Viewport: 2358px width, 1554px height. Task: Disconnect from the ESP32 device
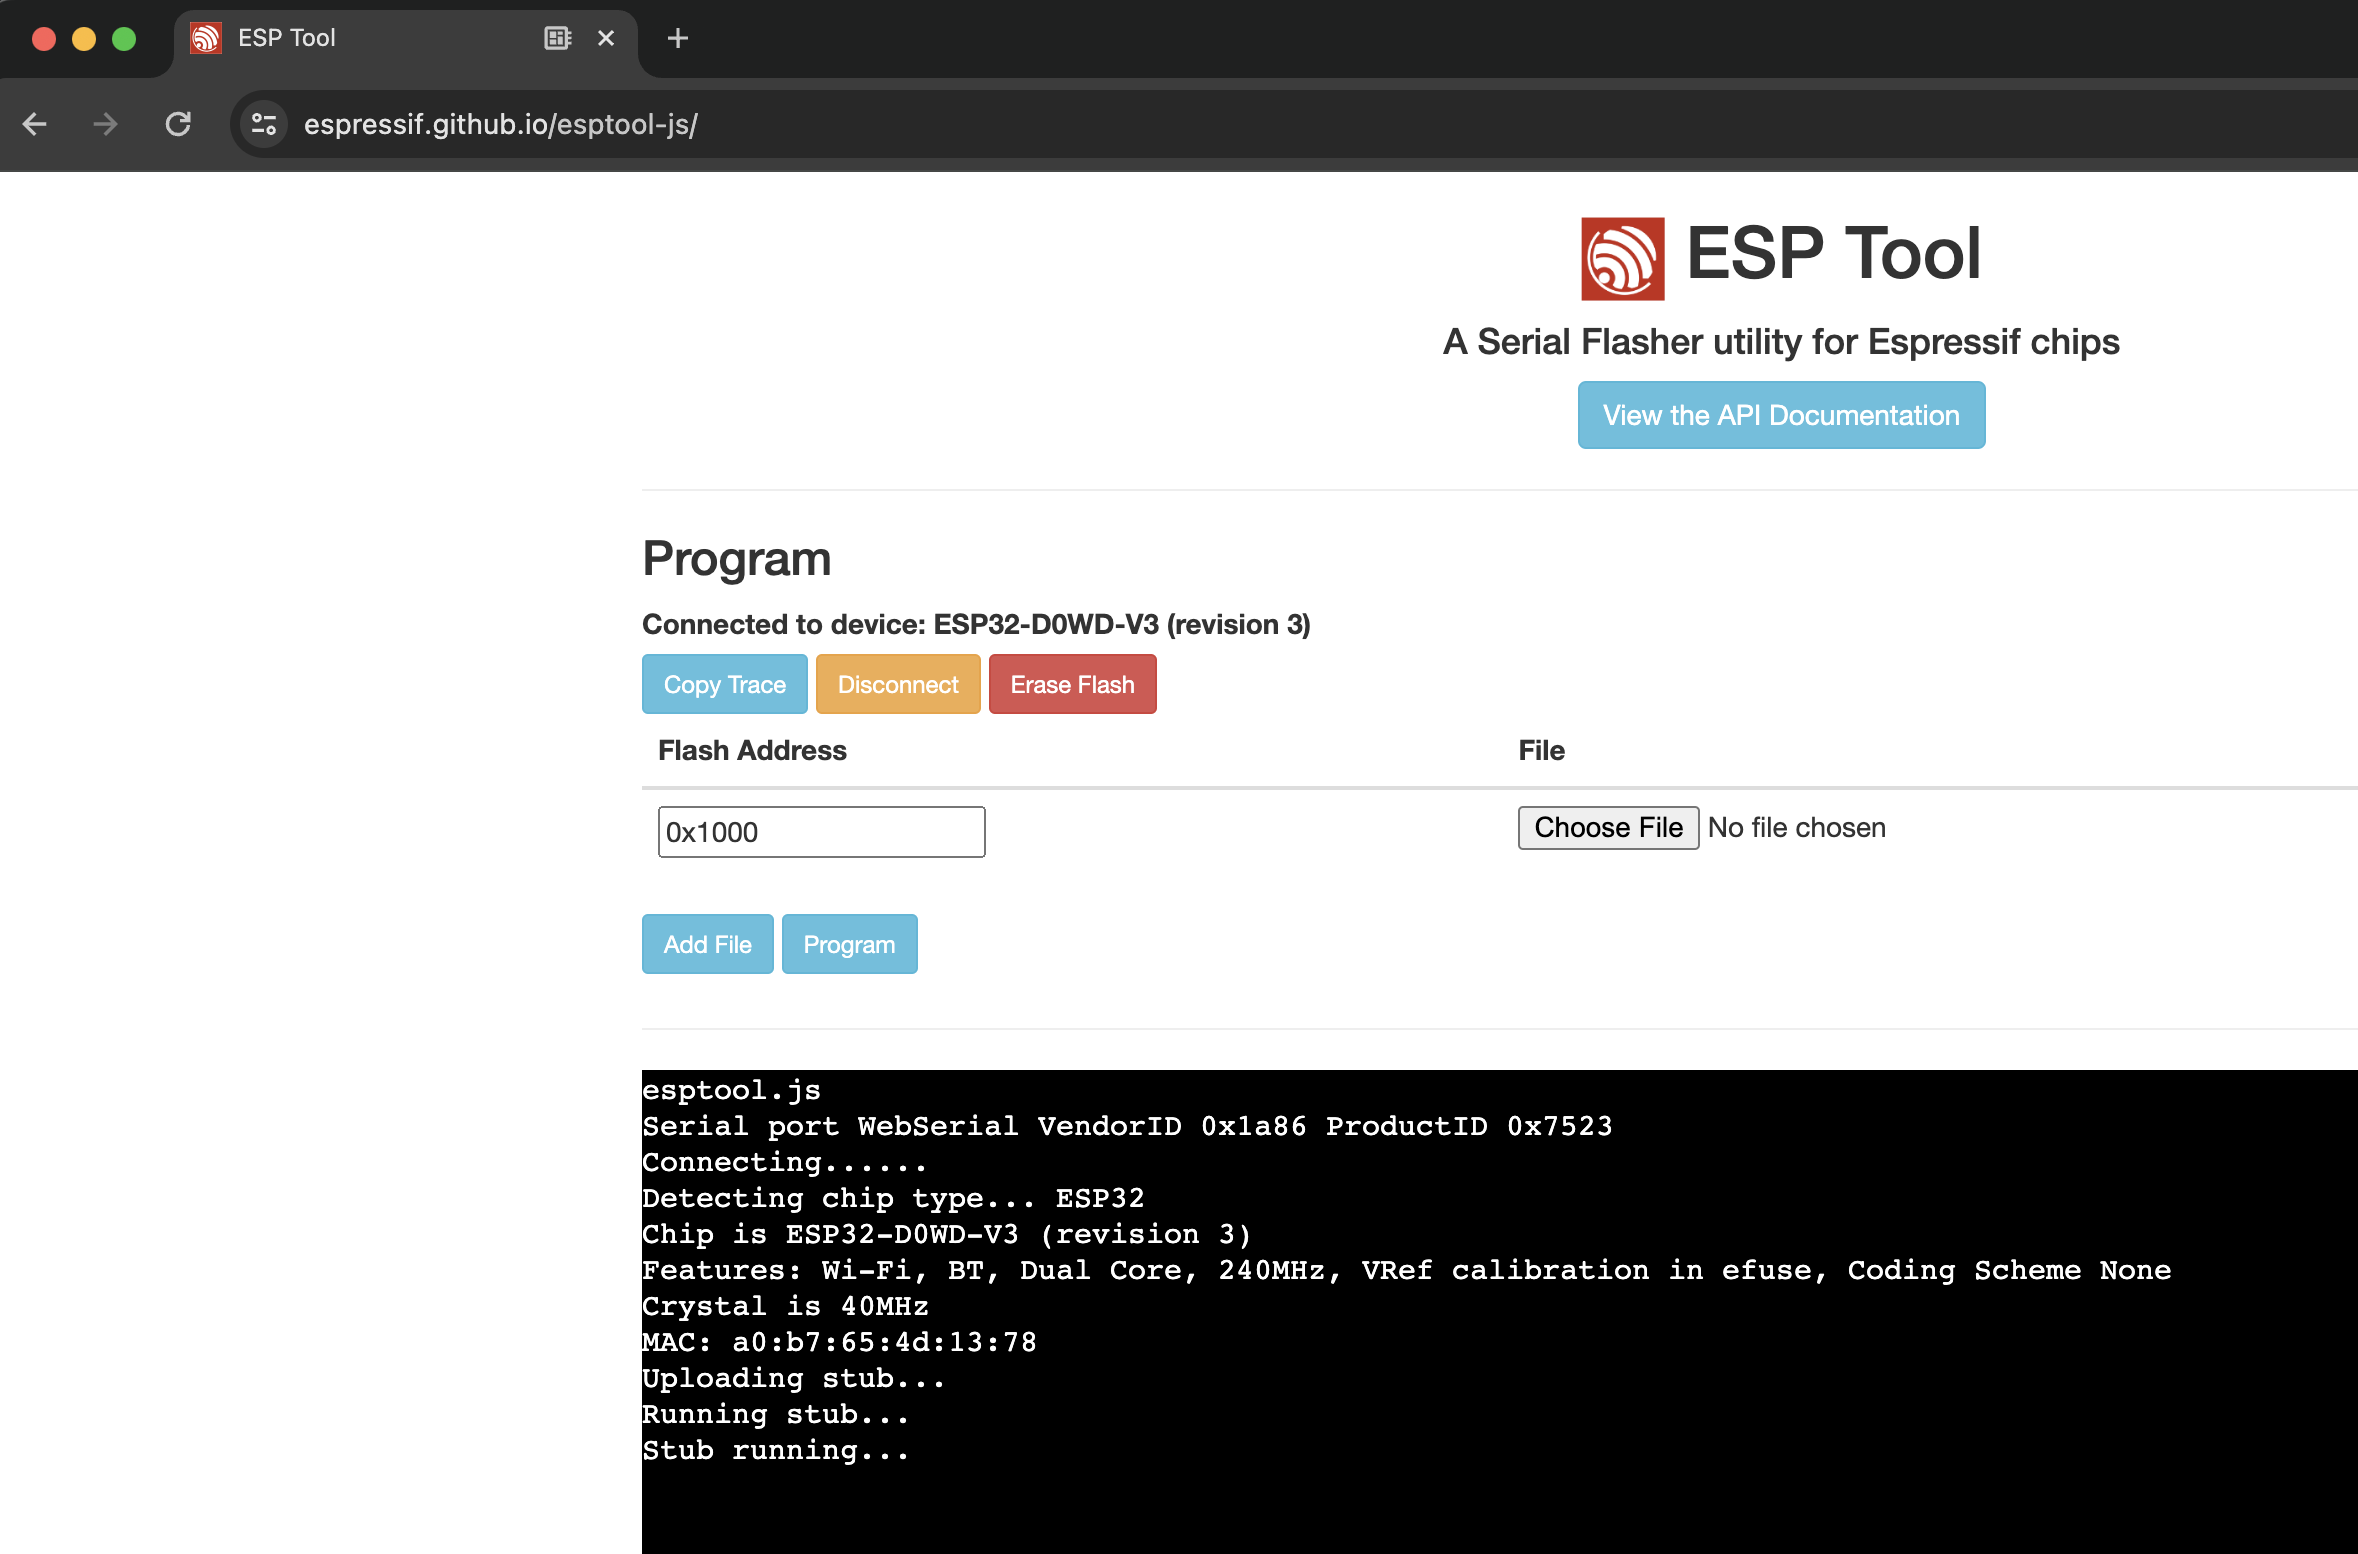tap(897, 684)
